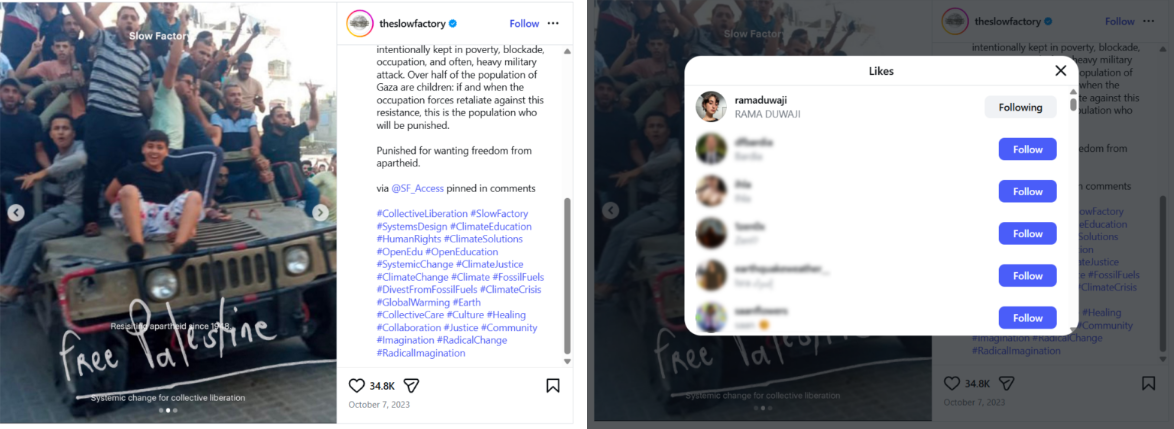Click the 34.8K likes count on the undimmed post

(x=382, y=385)
